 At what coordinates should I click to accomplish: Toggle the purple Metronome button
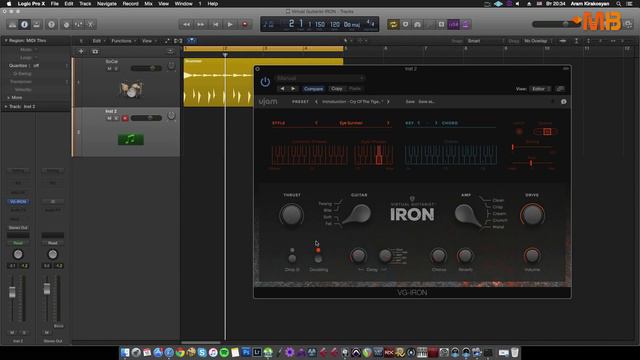(466, 24)
